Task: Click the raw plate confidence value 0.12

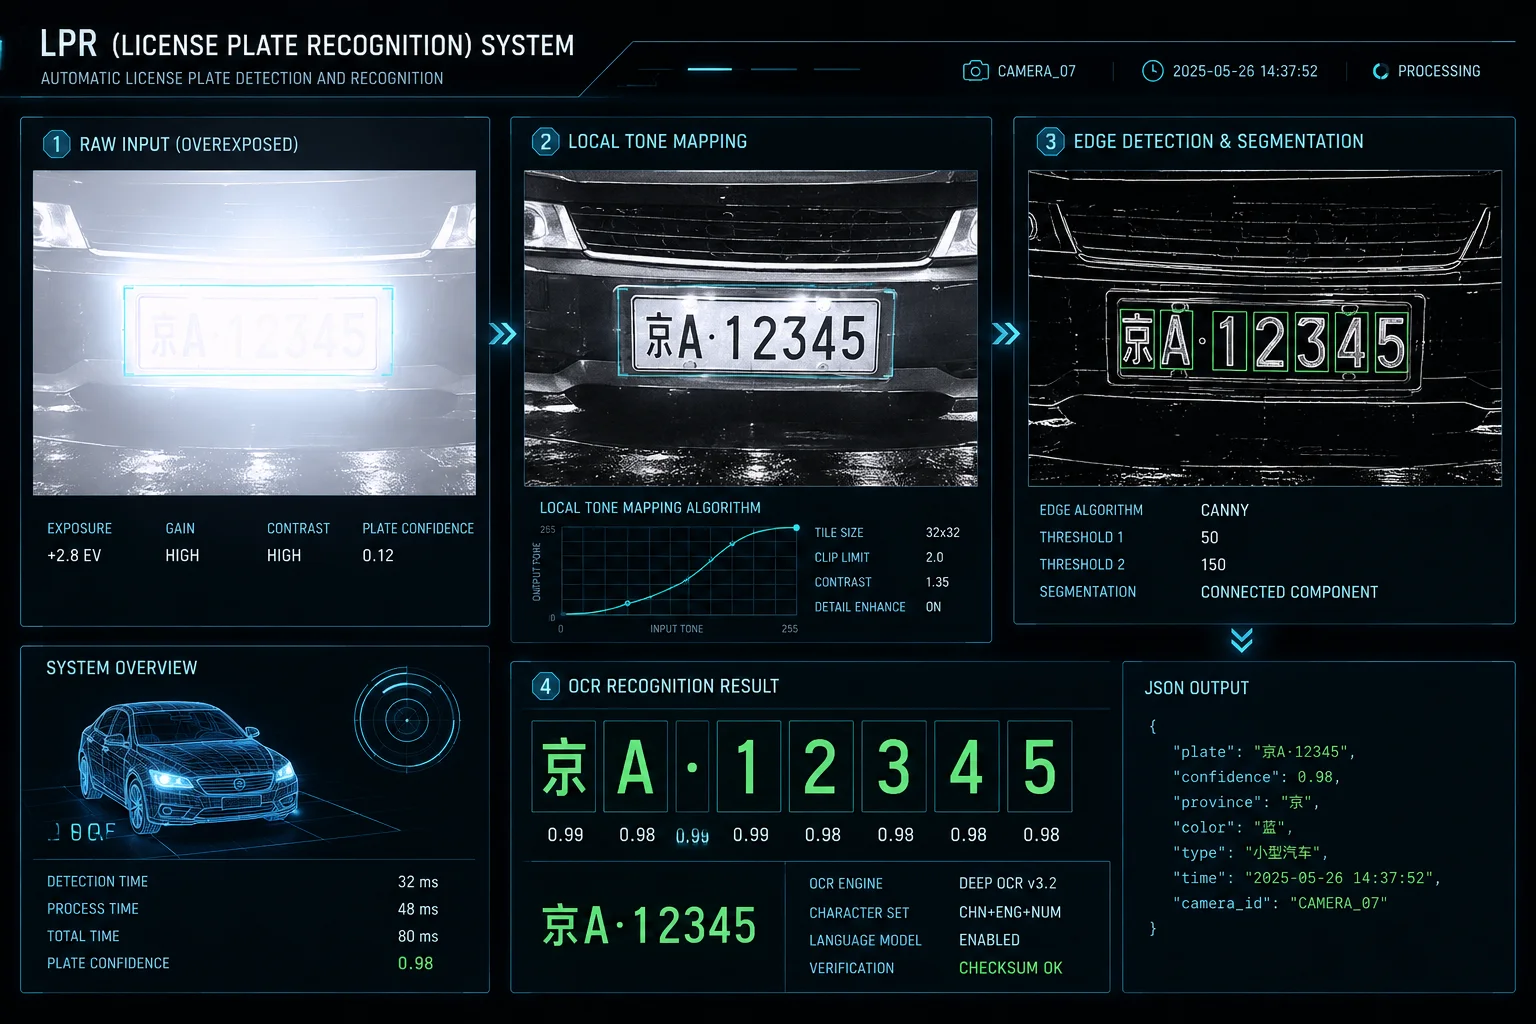Action: 378,555
